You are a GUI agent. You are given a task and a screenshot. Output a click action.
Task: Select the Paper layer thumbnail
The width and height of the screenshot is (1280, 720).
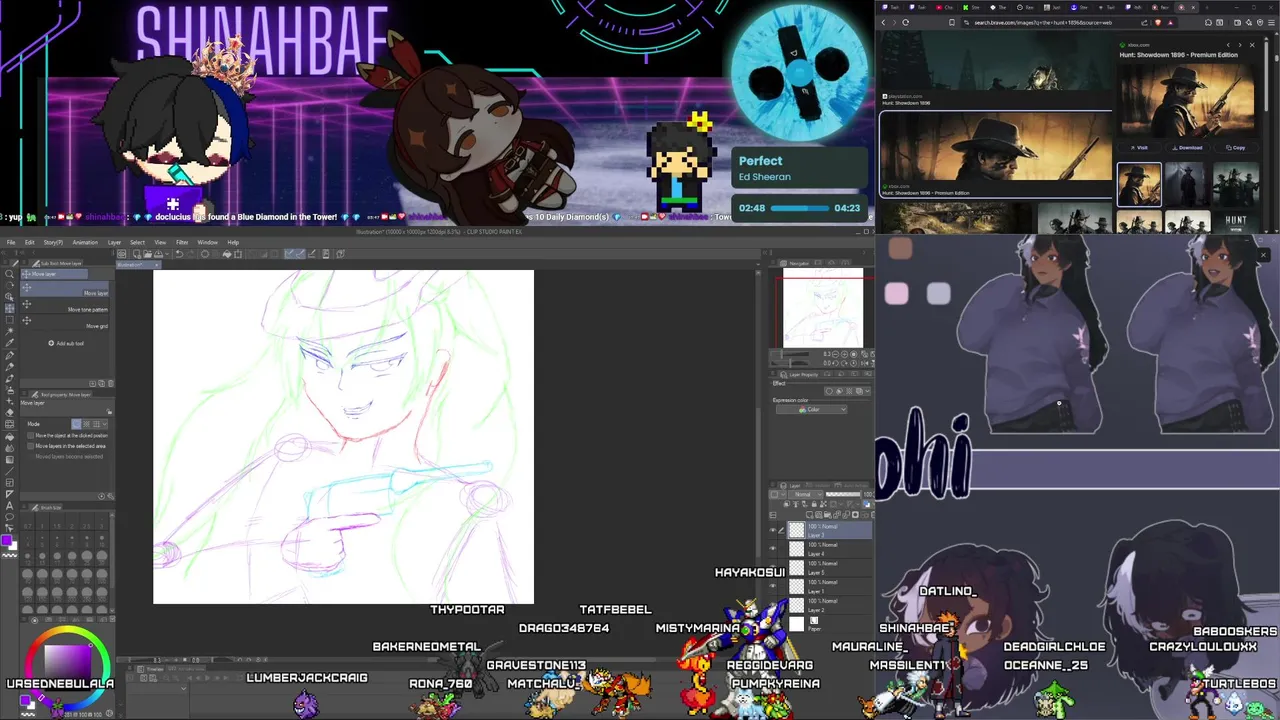tap(796, 624)
